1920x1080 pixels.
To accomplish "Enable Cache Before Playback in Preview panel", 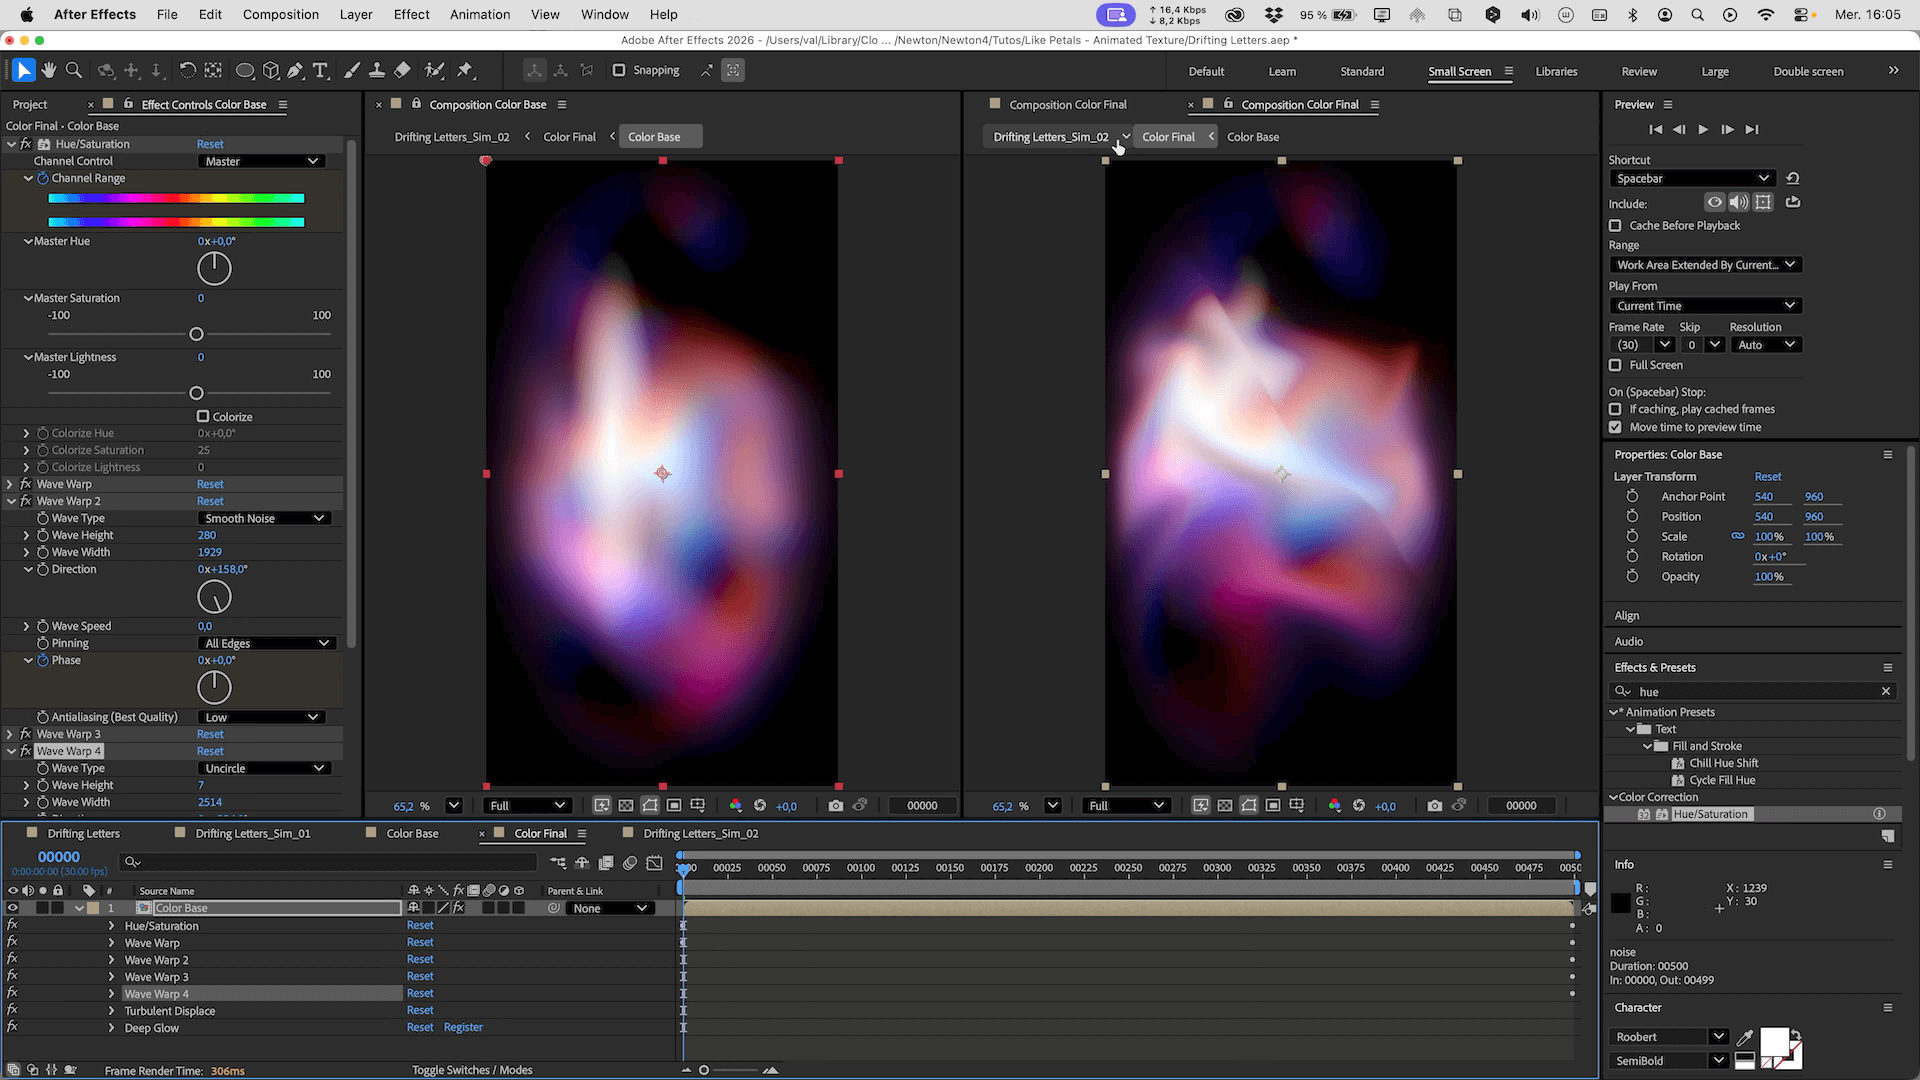I will pos(1615,225).
